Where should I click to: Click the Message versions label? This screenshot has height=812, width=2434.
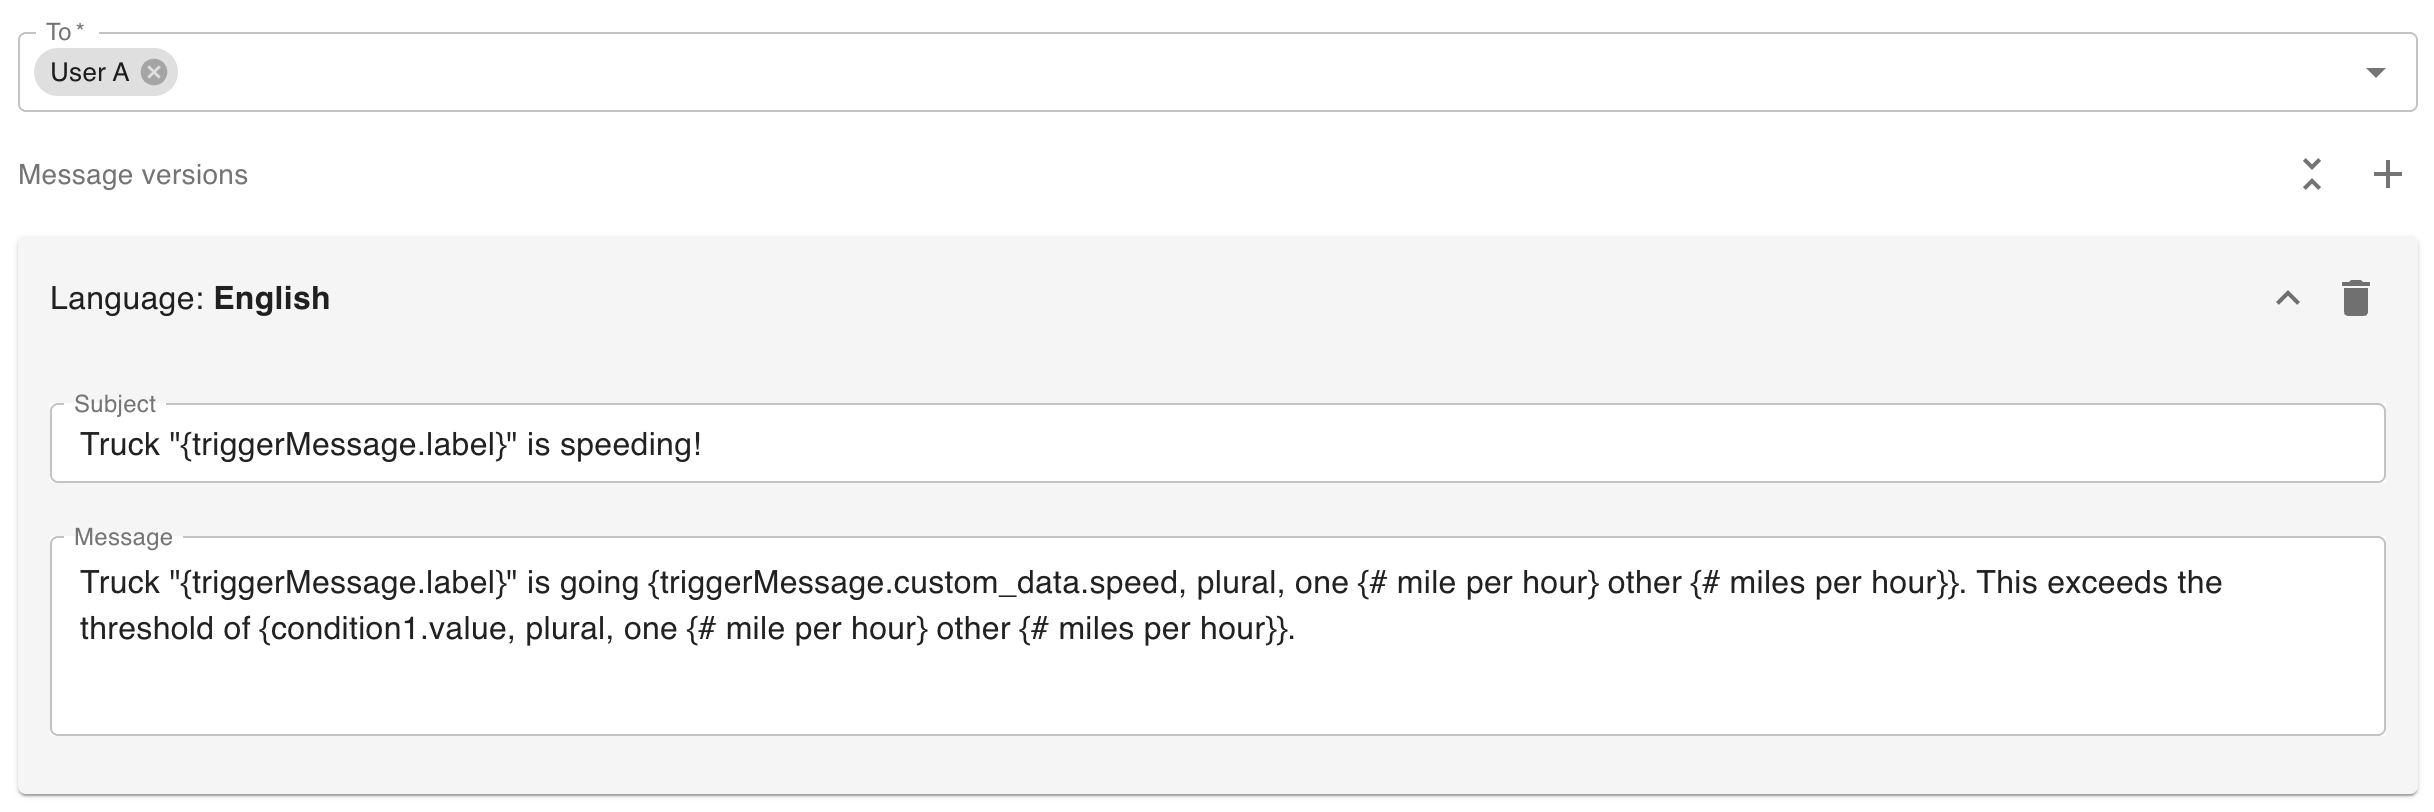(133, 175)
